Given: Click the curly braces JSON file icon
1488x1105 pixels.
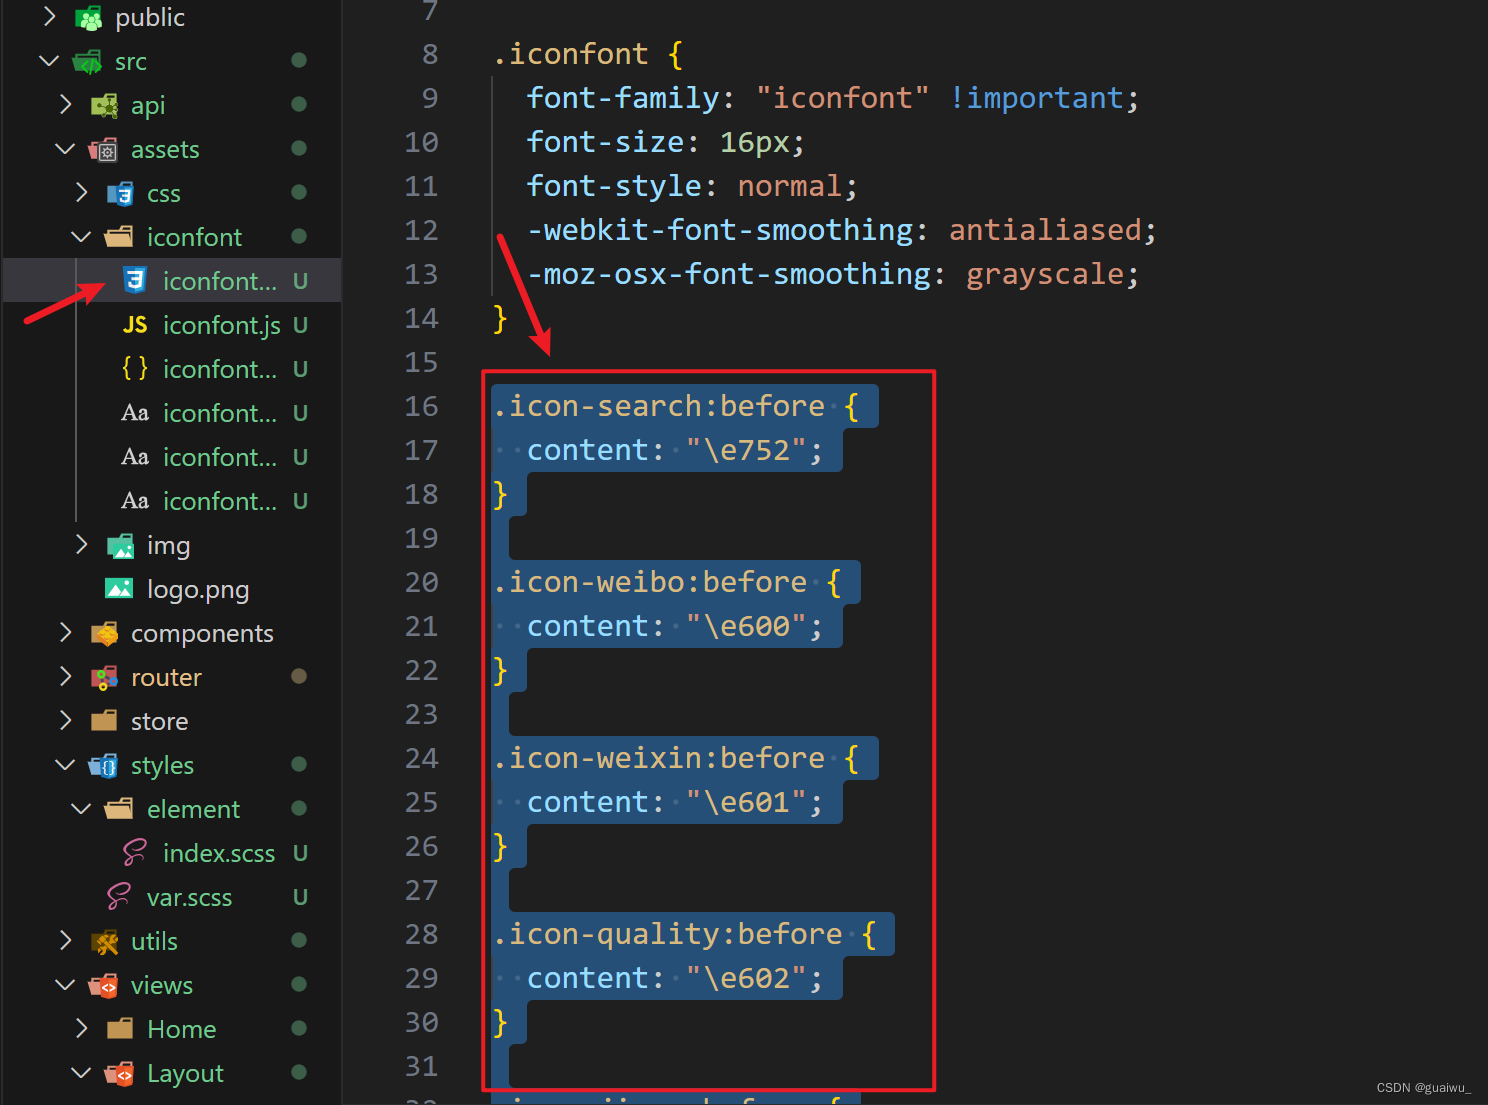Looking at the screenshot, I should pyautogui.click(x=135, y=369).
